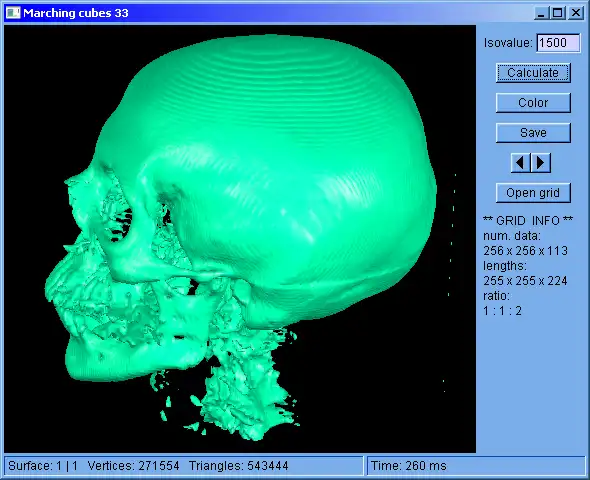Click the right arrow surface button
The image size is (590, 480).
click(x=541, y=163)
